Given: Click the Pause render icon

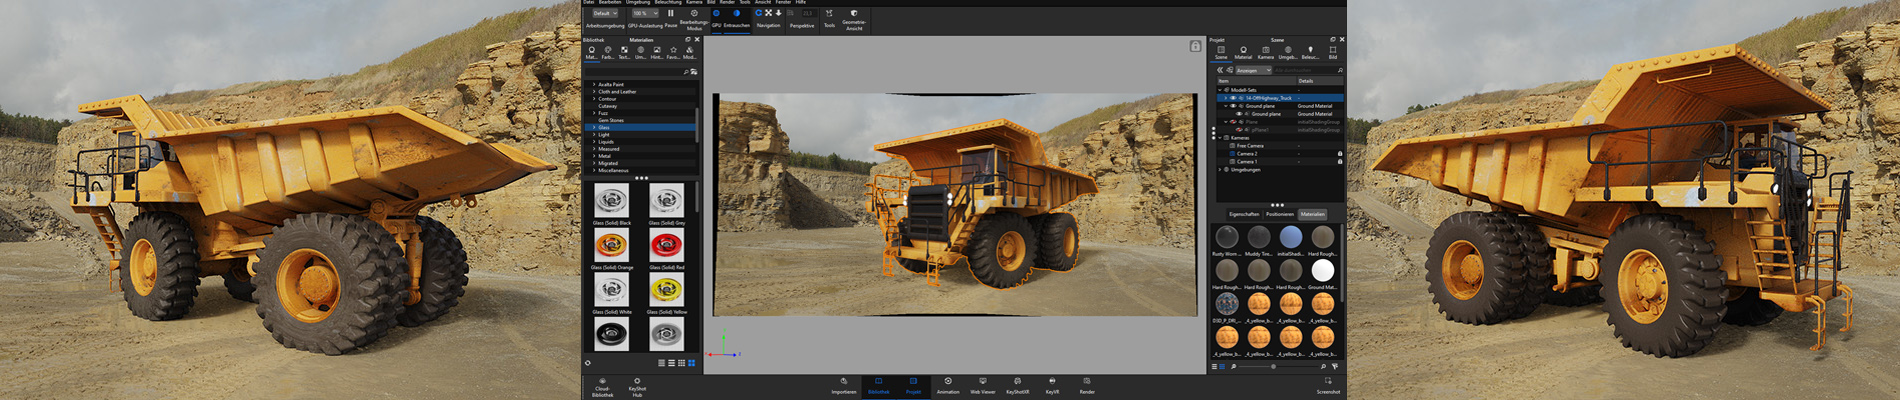Looking at the screenshot, I should point(670,14).
